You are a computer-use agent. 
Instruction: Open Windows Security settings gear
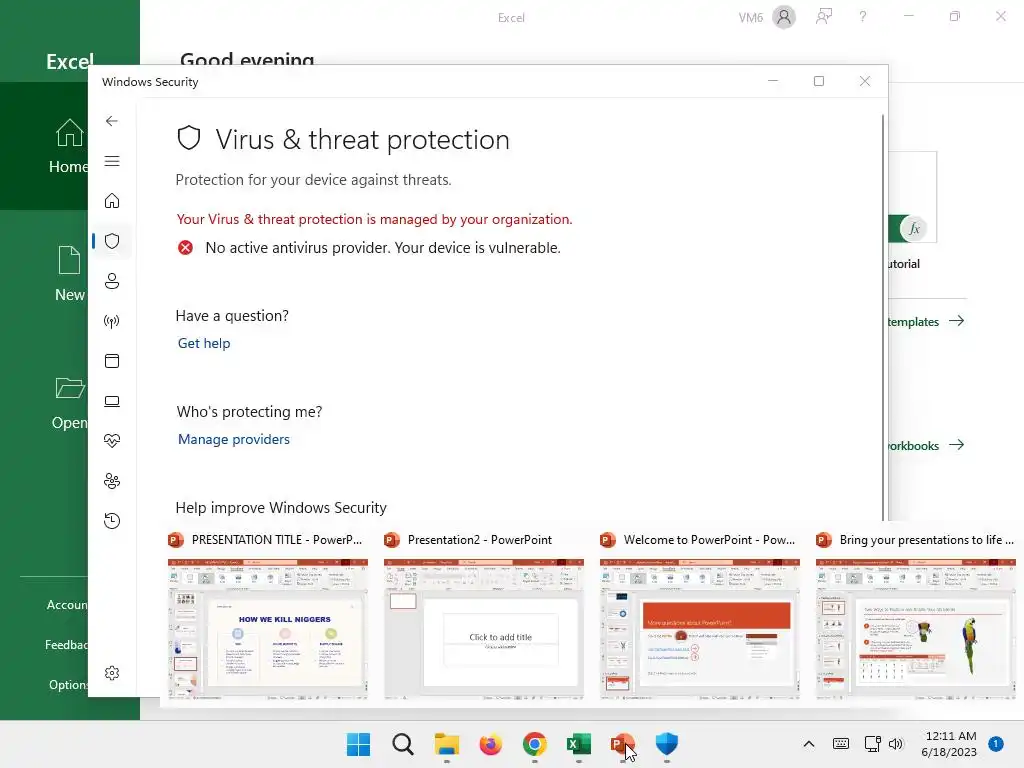coord(112,673)
